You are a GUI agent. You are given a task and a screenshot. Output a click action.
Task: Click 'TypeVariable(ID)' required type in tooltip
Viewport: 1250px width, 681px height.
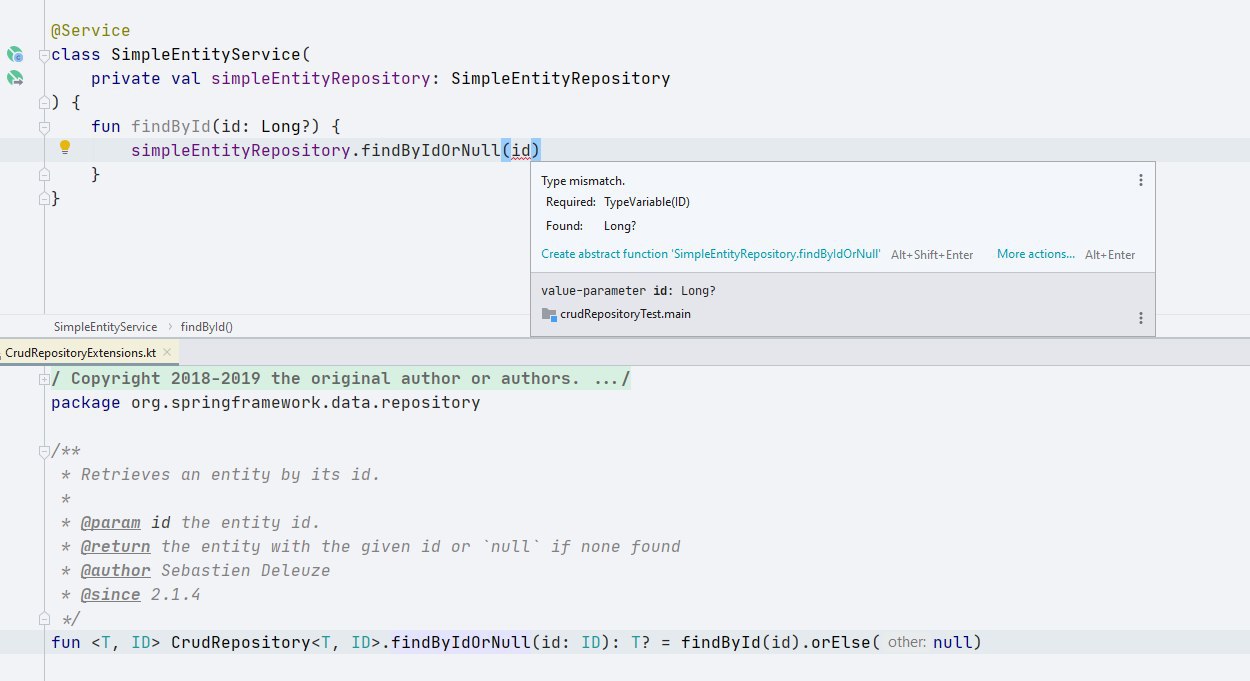pos(647,202)
